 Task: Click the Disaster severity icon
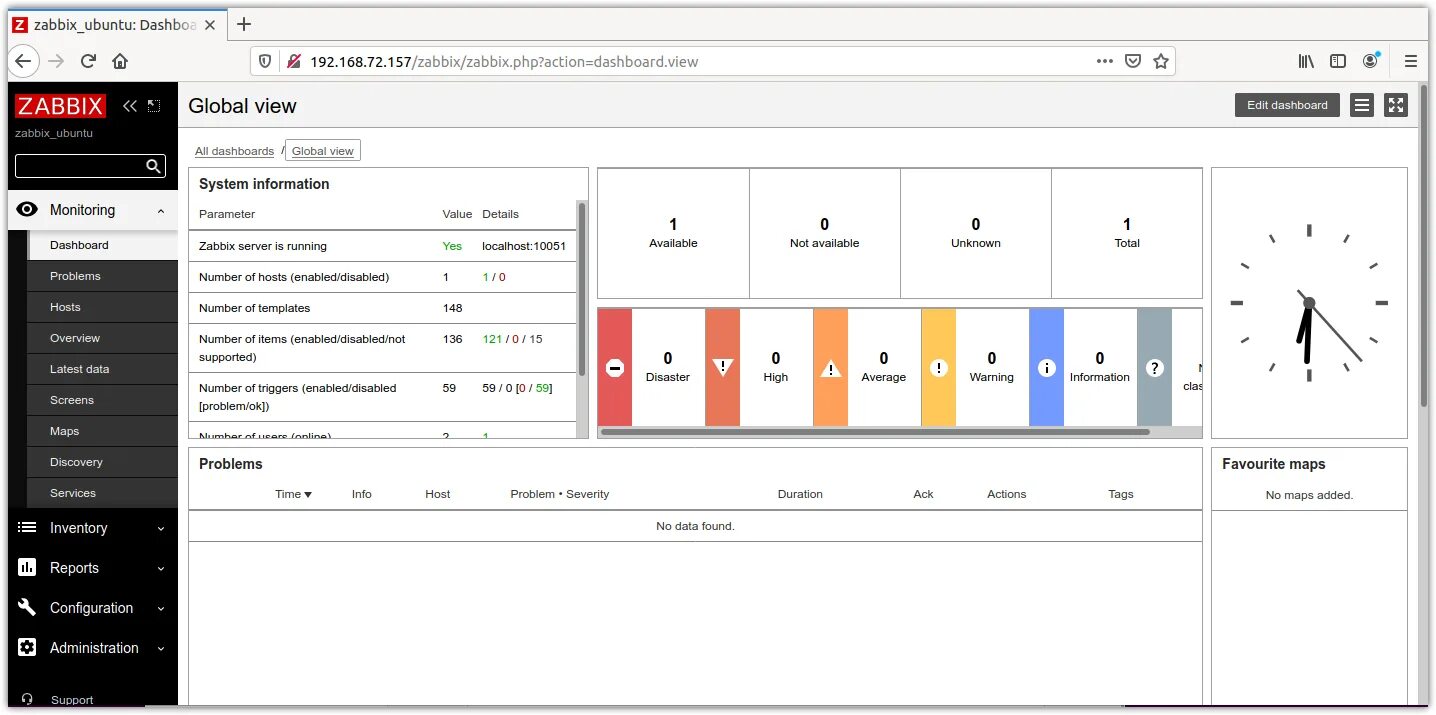coord(615,368)
